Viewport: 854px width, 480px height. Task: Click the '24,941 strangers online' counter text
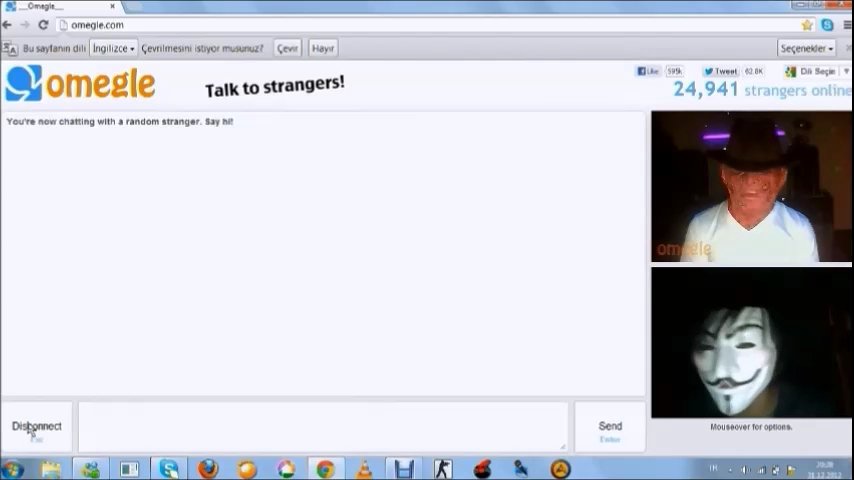(762, 90)
